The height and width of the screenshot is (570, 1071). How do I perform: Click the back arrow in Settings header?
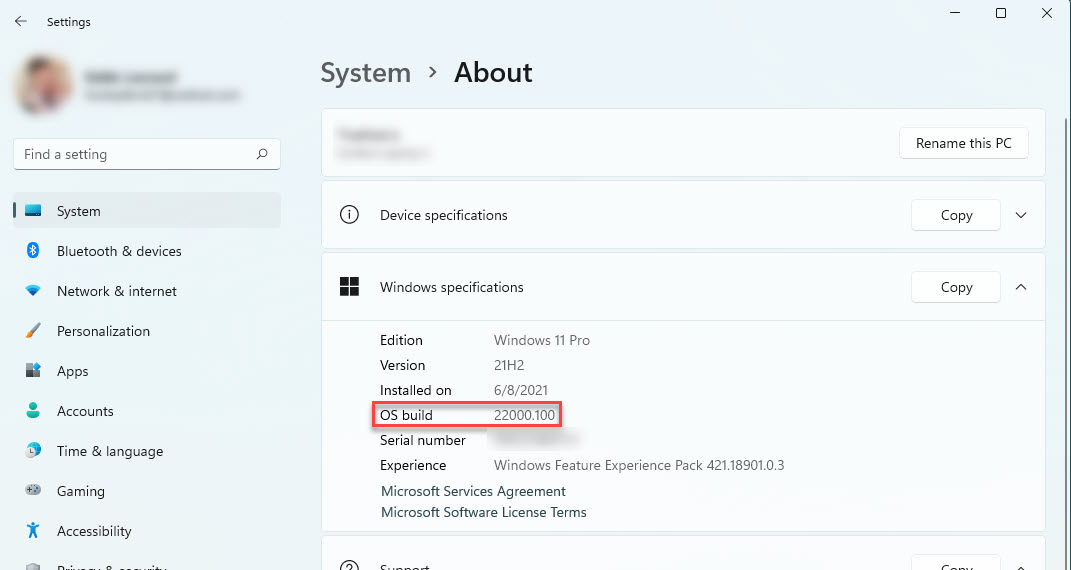pos(20,21)
